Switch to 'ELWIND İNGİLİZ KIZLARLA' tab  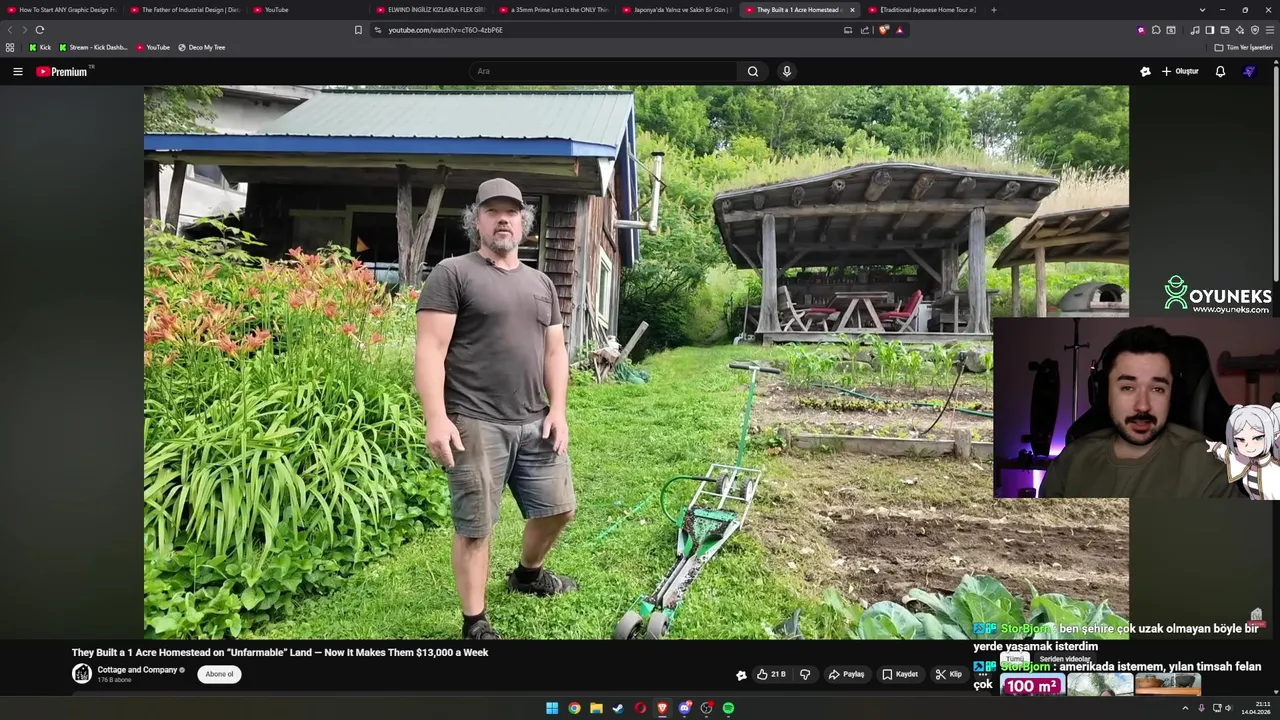[x=431, y=10]
